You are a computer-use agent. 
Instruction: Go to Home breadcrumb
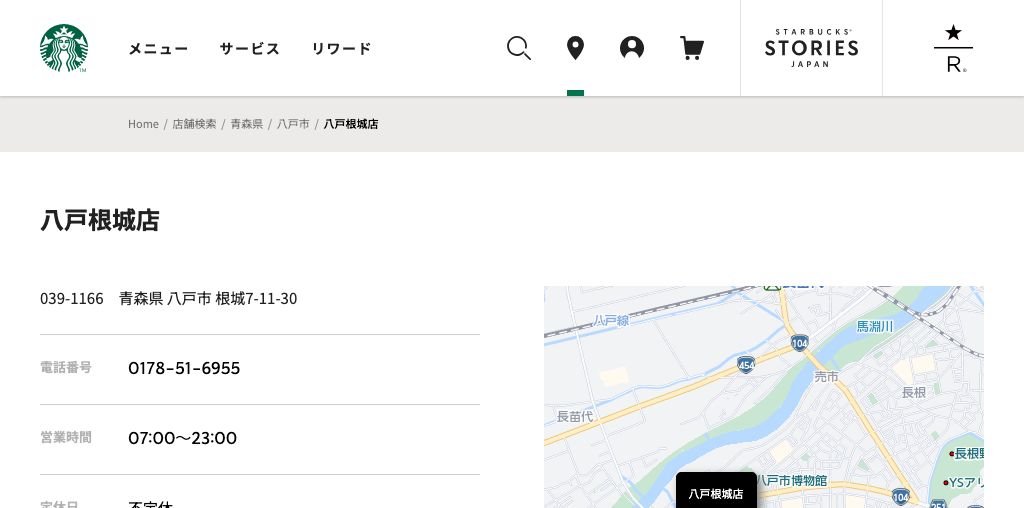143,124
